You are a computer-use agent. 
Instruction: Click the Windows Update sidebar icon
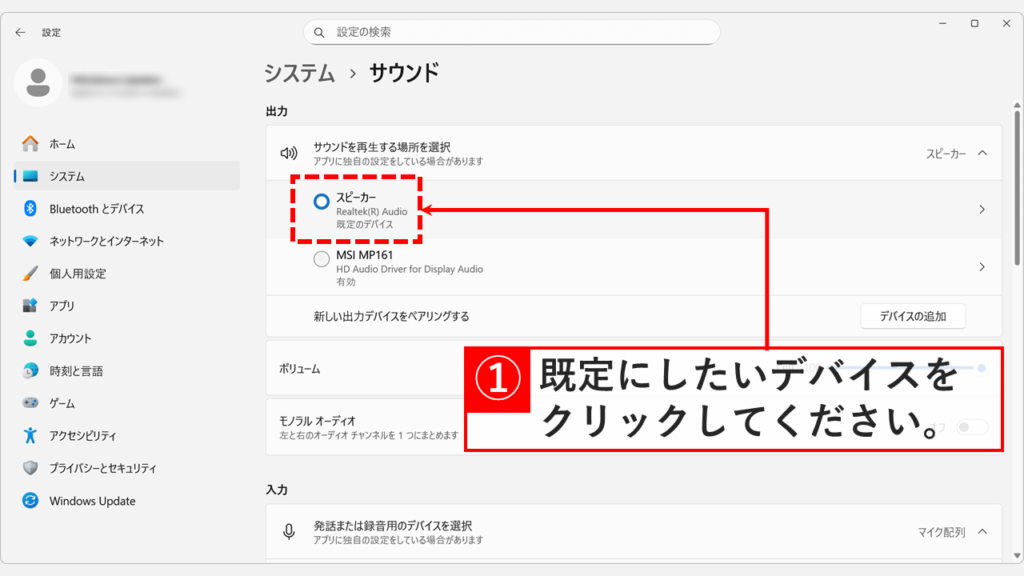pyautogui.click(x=30, y=500)
